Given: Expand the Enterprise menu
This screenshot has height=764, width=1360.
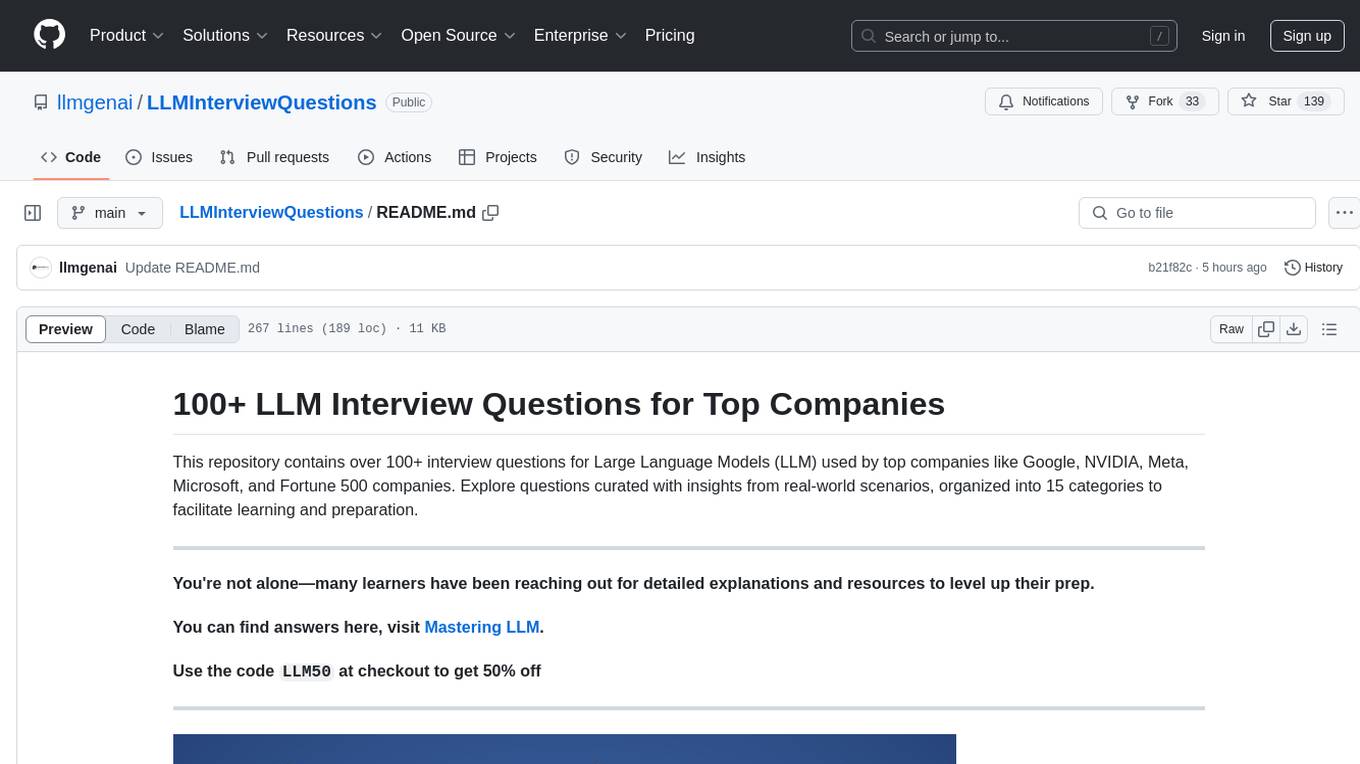Looking at the screenshot, I should [x=581, y=35].
